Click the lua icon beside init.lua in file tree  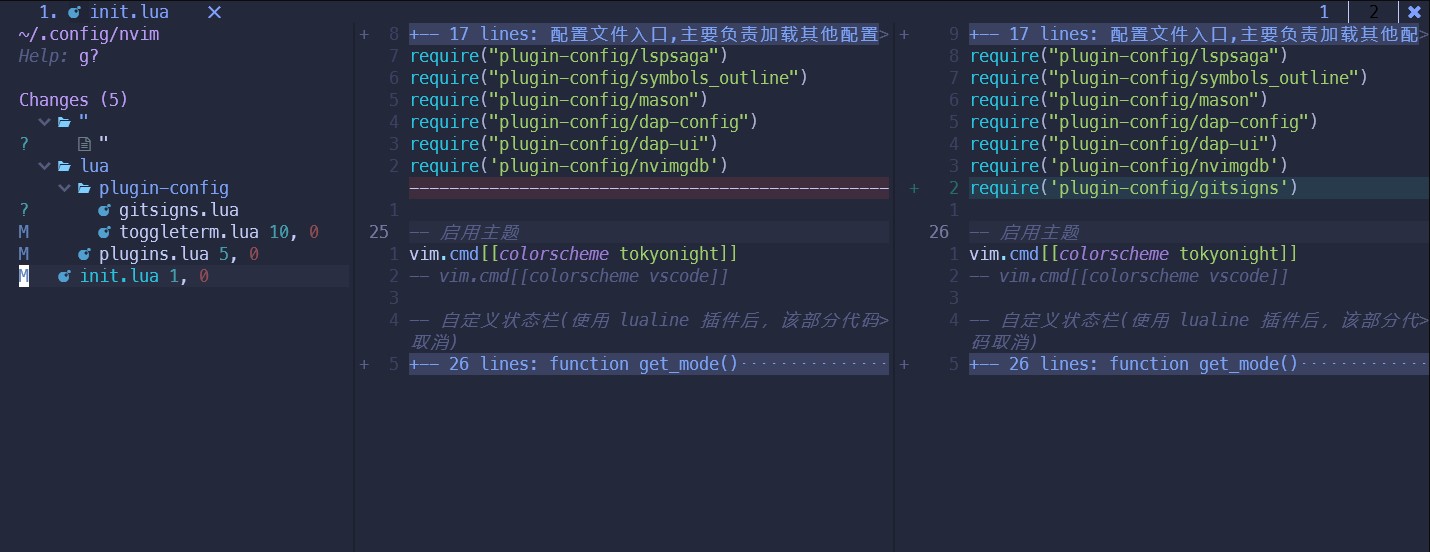(64, 276)
